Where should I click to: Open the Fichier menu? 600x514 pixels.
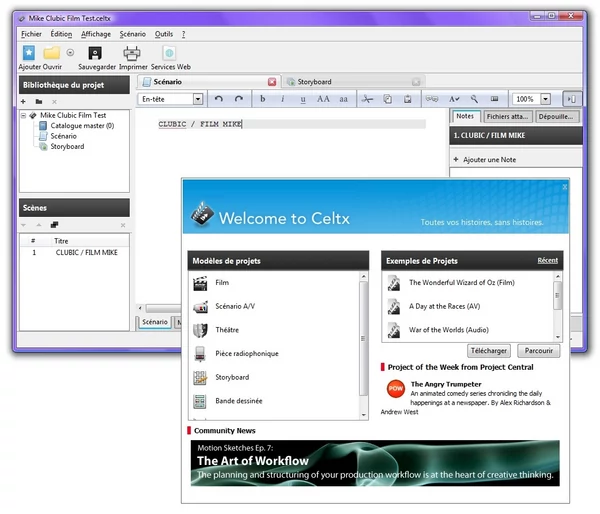coord(31,34)
